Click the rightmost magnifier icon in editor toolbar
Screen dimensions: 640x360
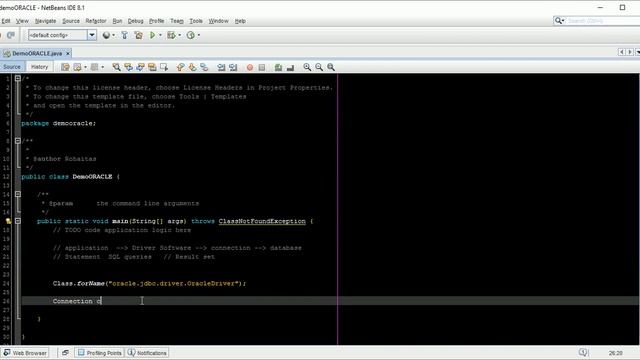coord(331,67)
